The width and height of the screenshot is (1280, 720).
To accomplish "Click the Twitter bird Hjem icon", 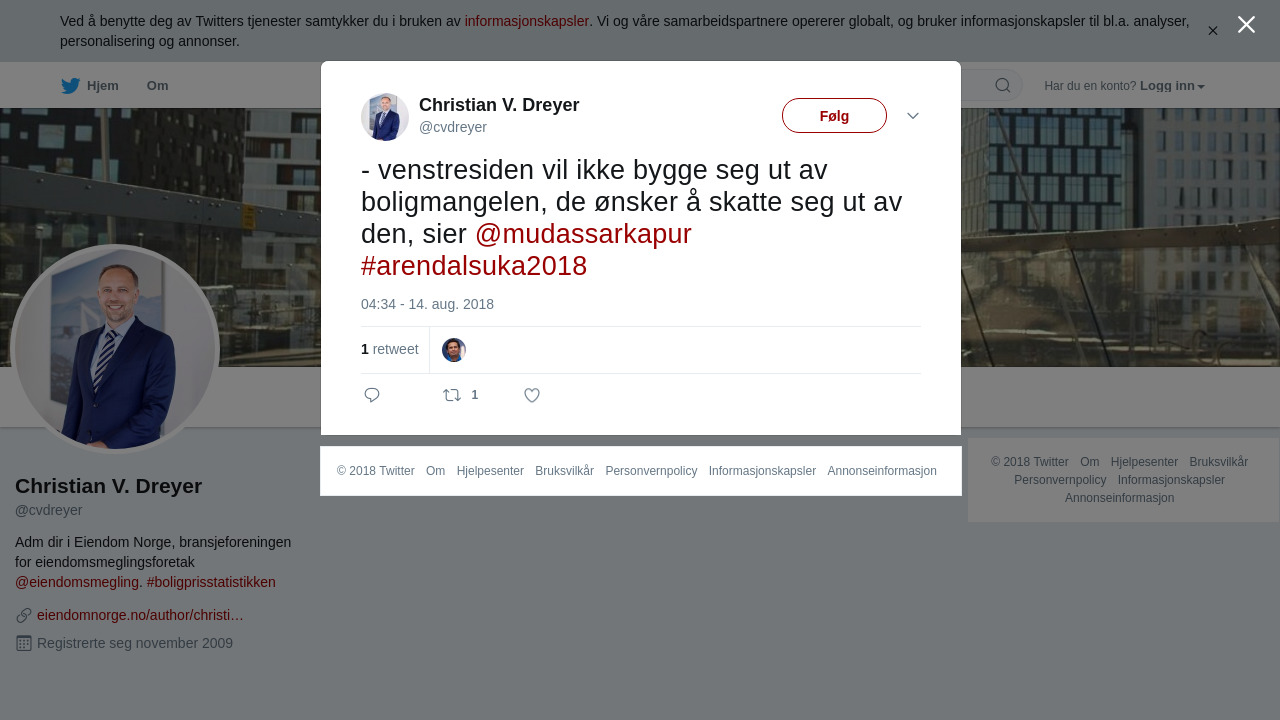I will [71, 86].
